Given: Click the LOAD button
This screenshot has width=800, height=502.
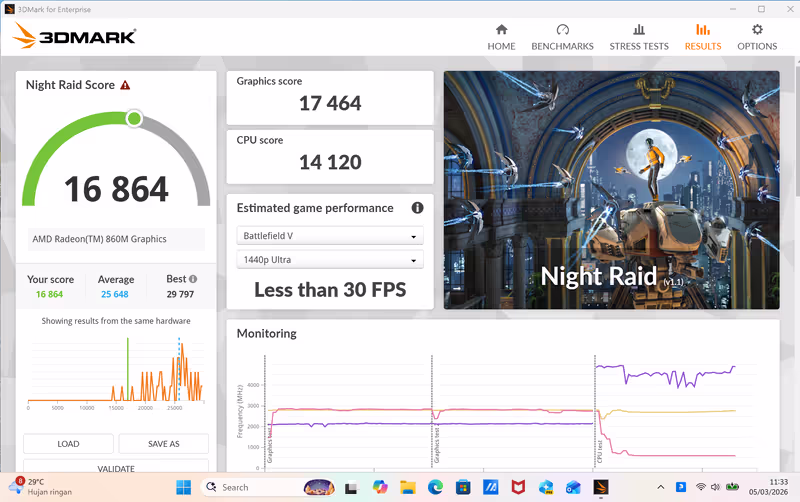Looking at the screenshot, I should (x=68, y=444).
